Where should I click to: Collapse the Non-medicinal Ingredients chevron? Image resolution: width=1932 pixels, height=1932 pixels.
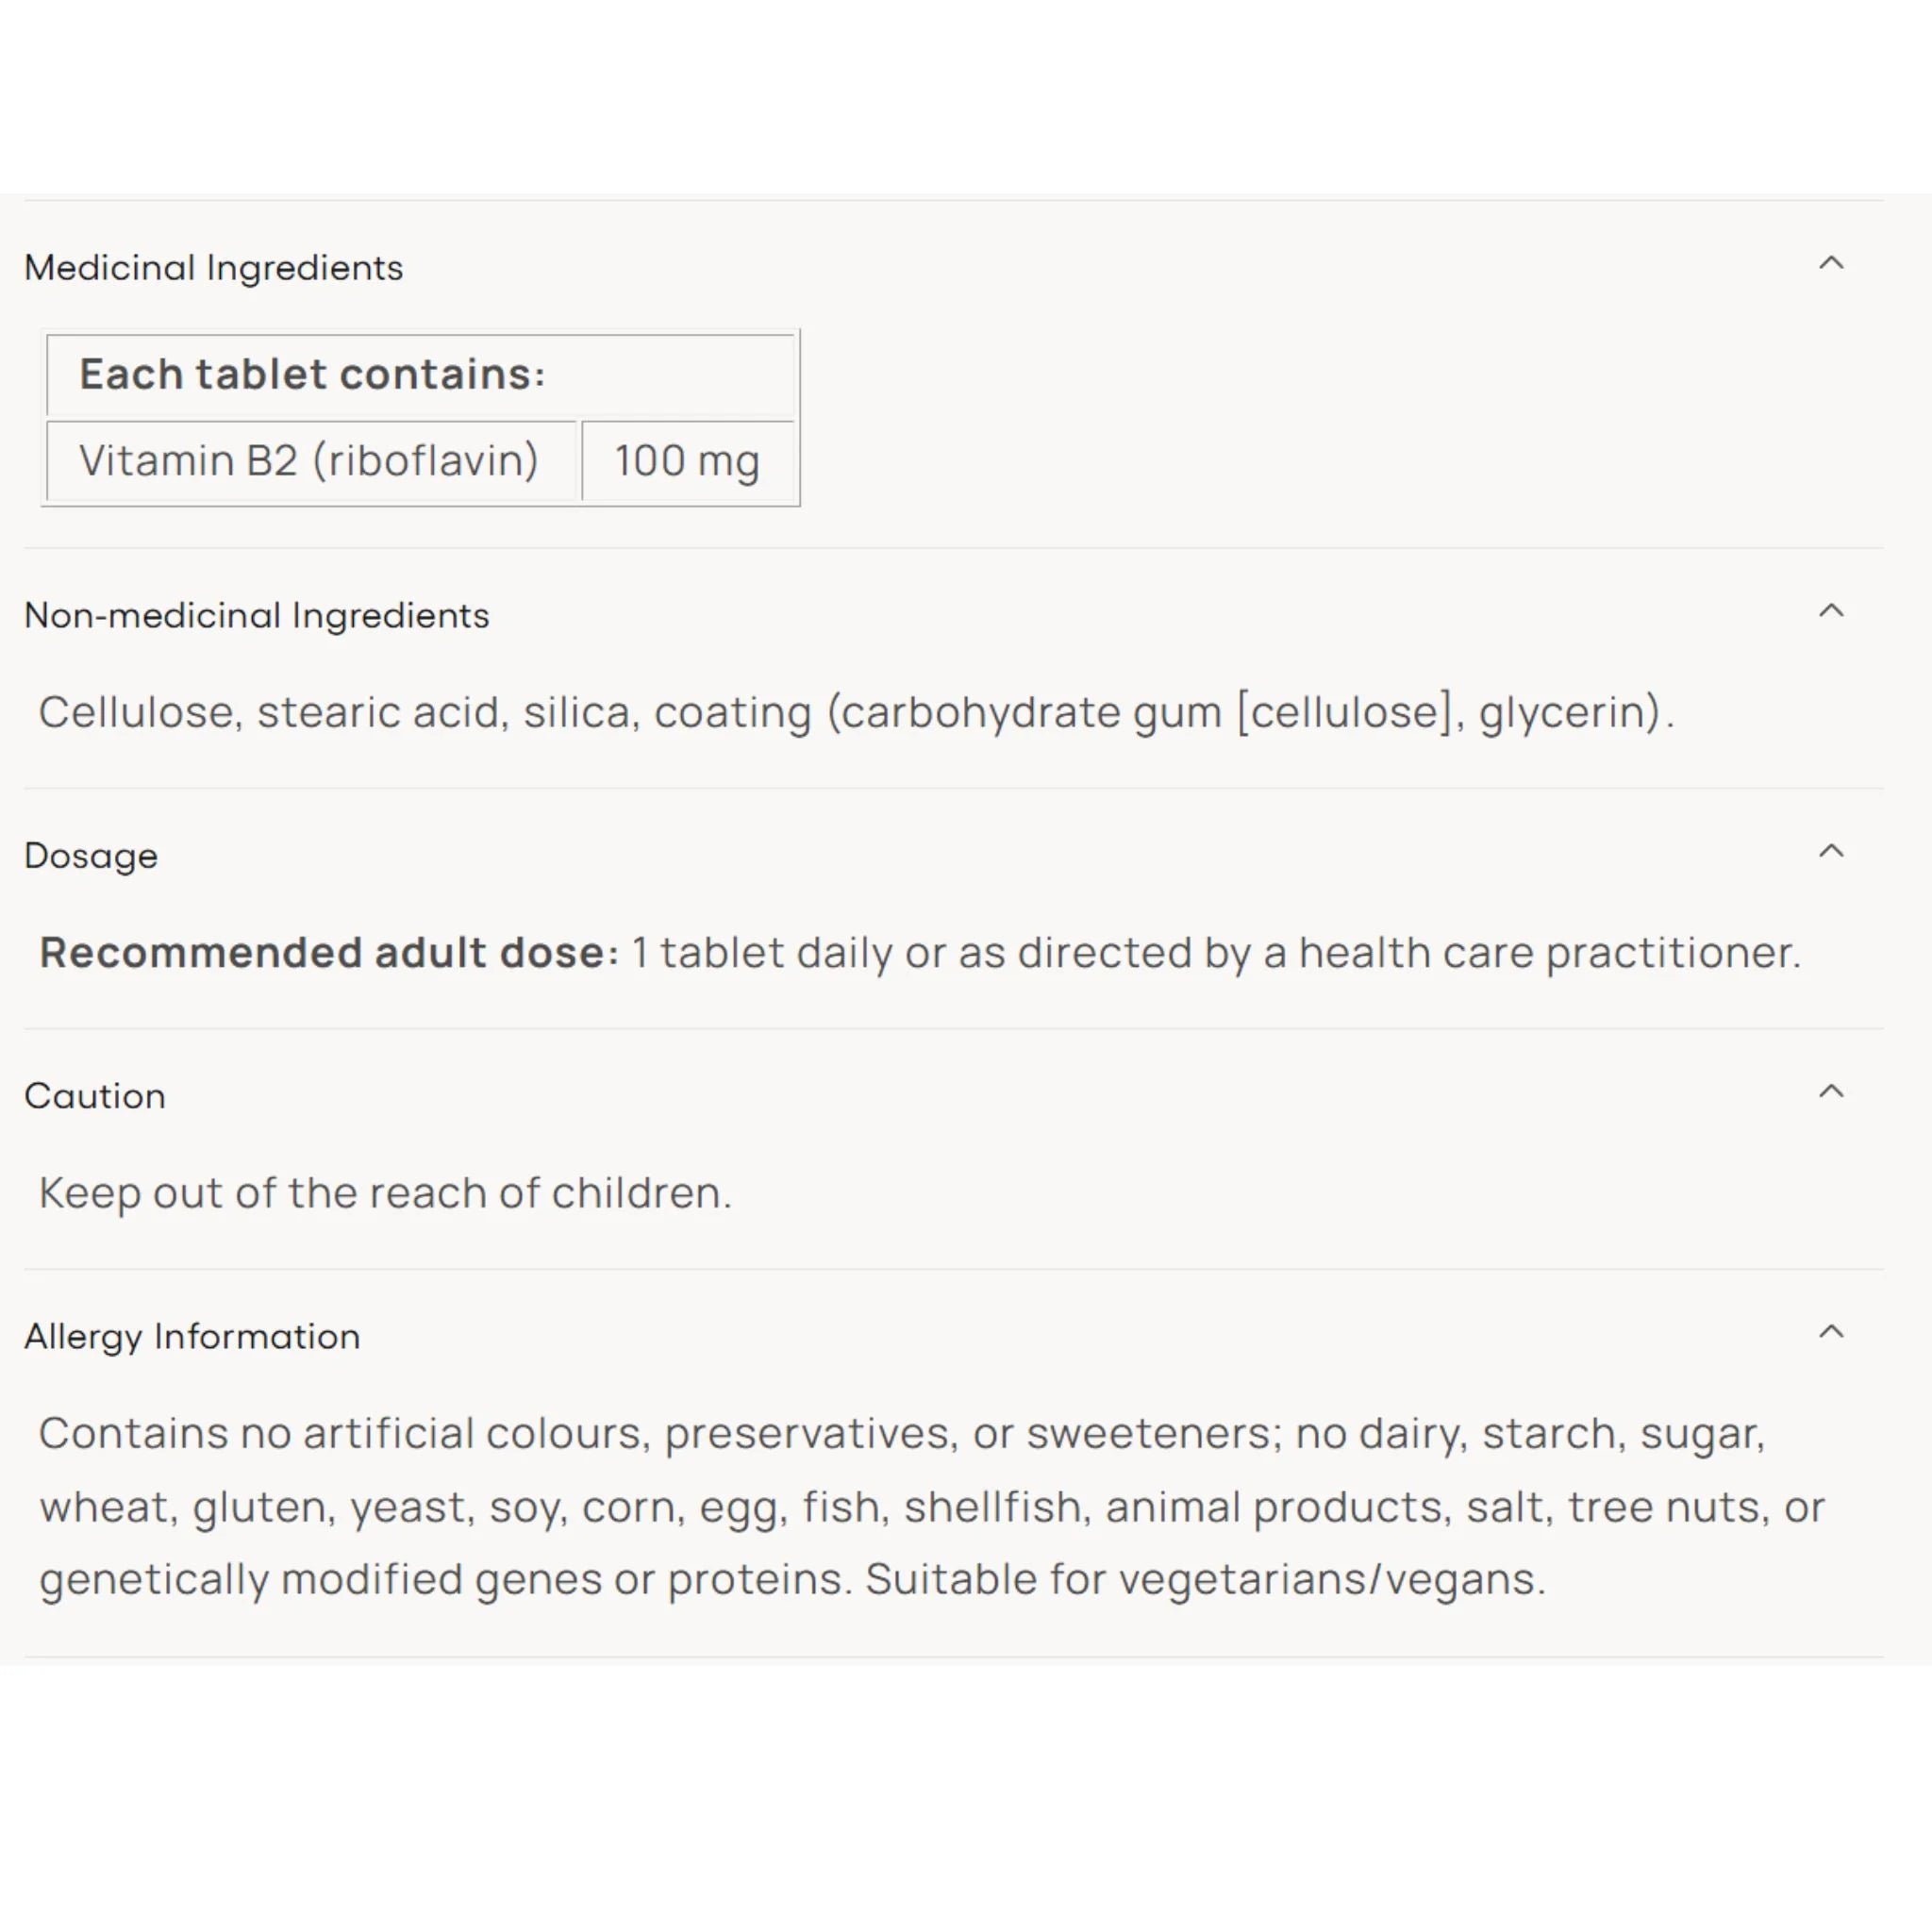click(1830, 611)
